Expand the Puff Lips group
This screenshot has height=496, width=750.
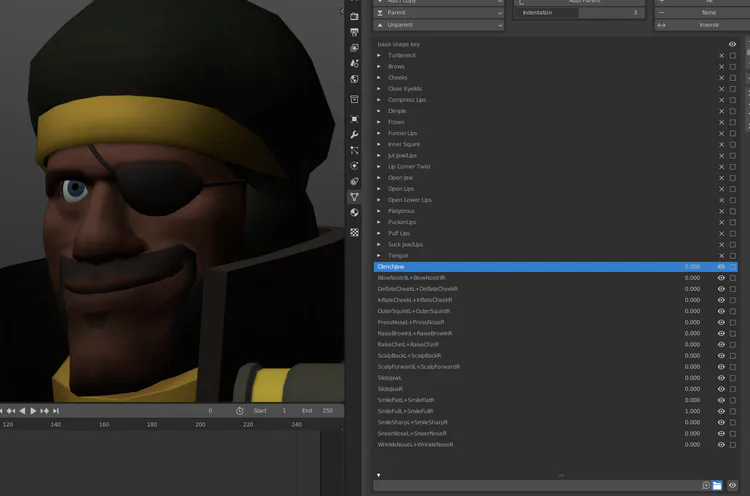[379, 233]
